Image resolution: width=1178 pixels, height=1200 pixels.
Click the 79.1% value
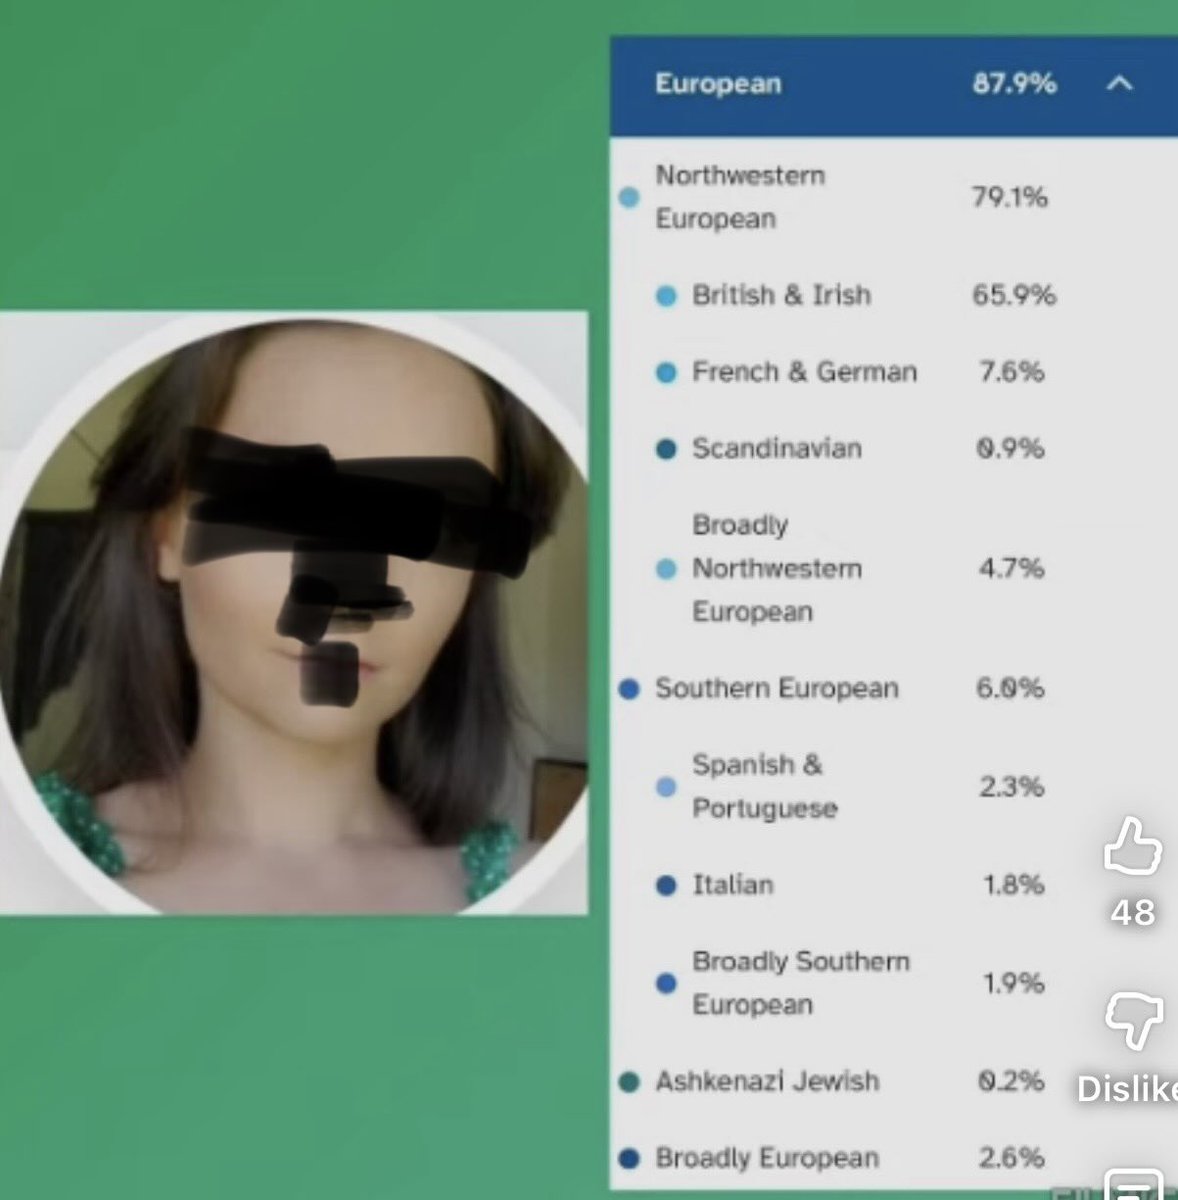point(1009,197)
